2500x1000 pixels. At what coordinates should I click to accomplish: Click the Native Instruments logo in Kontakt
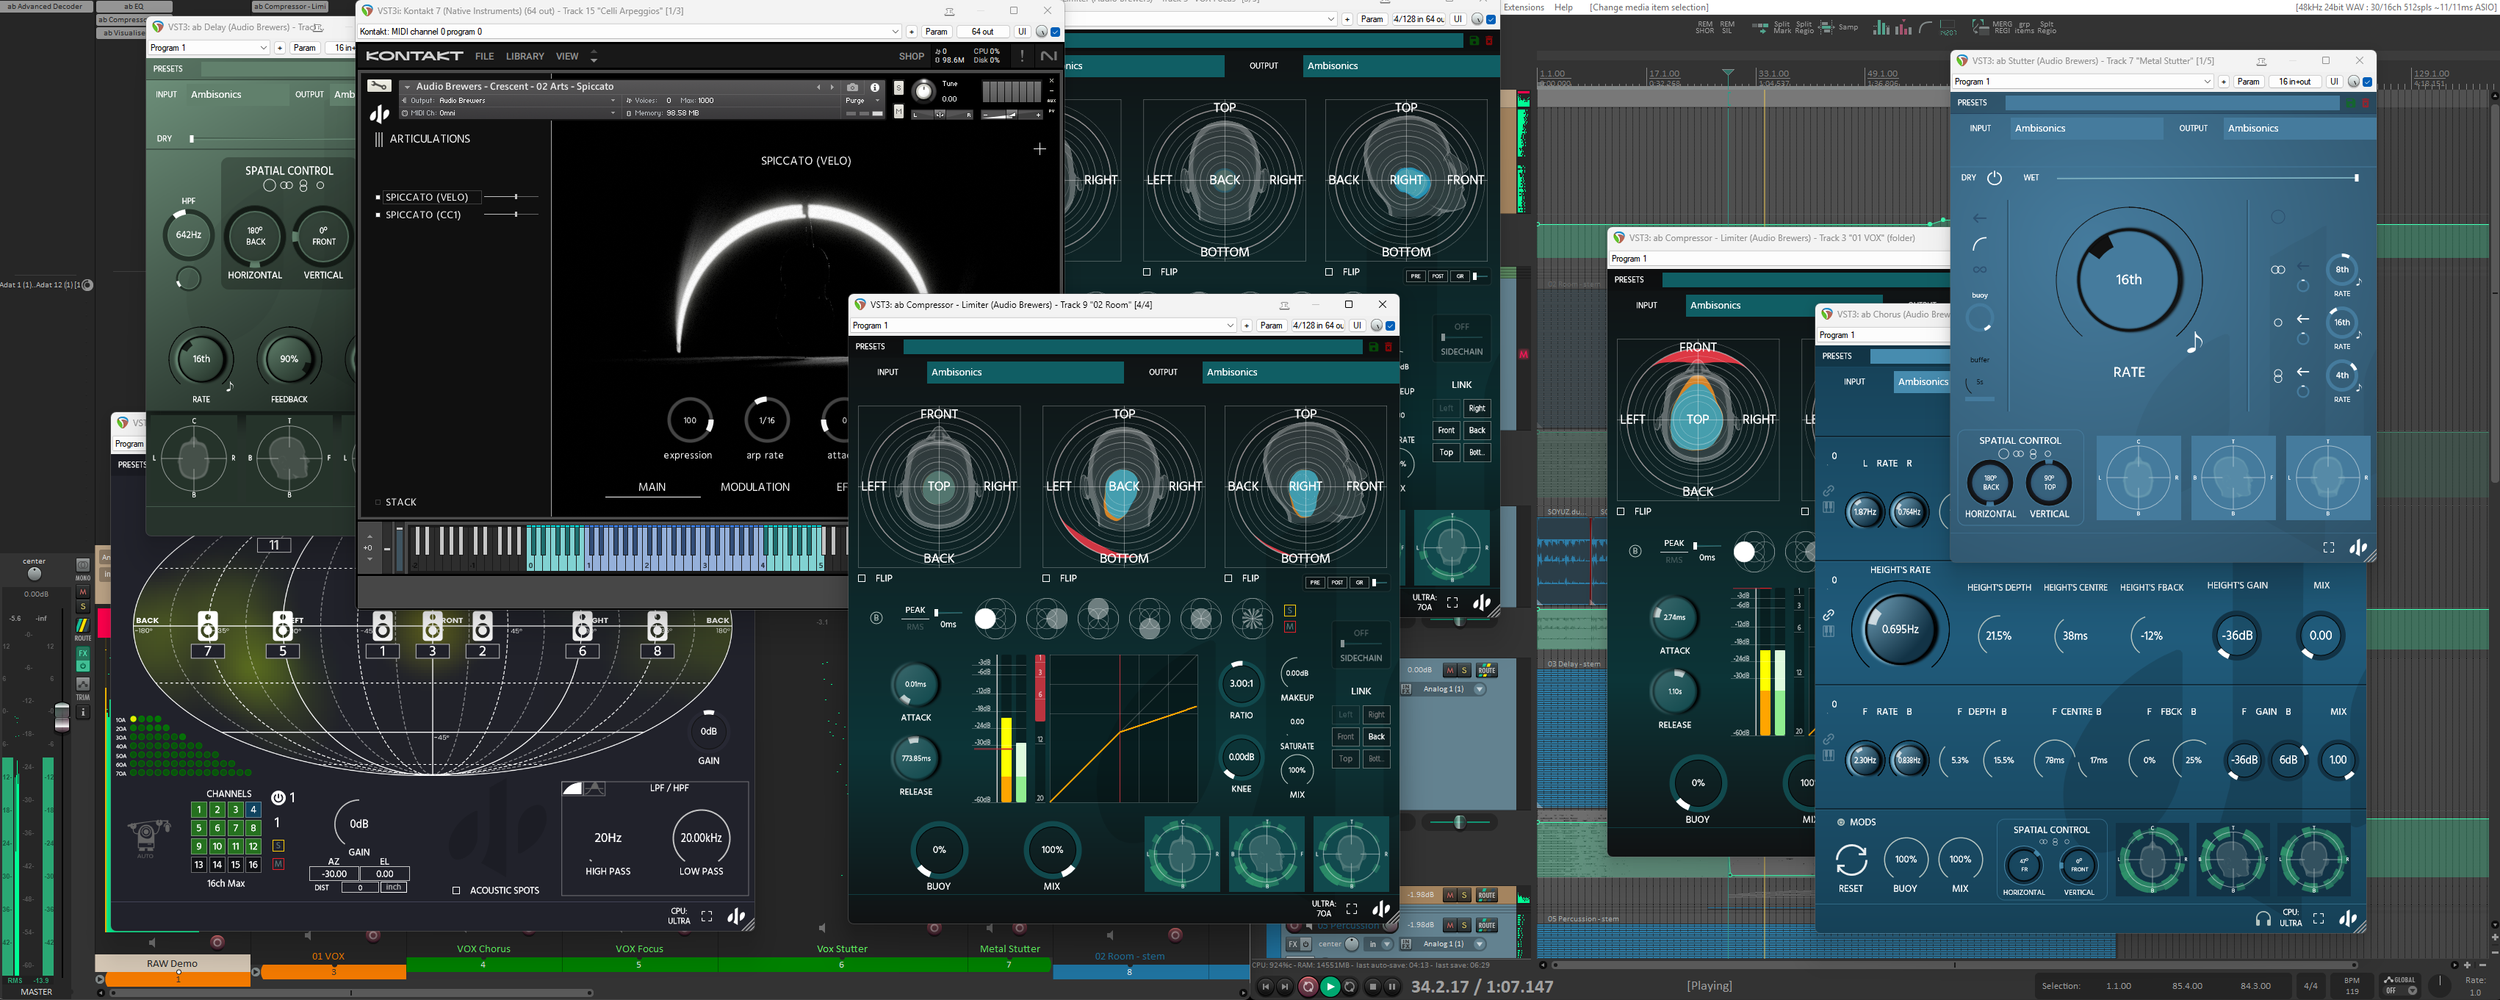(1048, 56)
